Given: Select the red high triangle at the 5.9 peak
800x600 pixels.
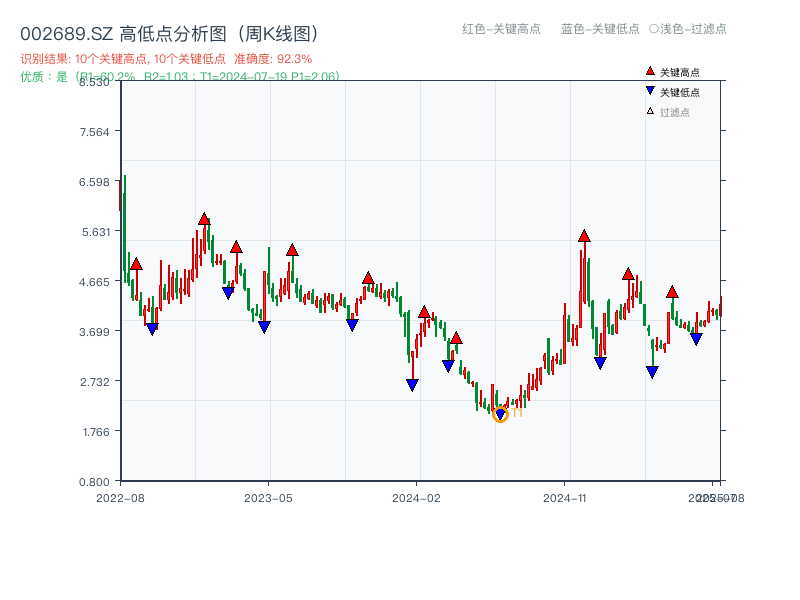Looking at the screenshot, I should 204,219.
